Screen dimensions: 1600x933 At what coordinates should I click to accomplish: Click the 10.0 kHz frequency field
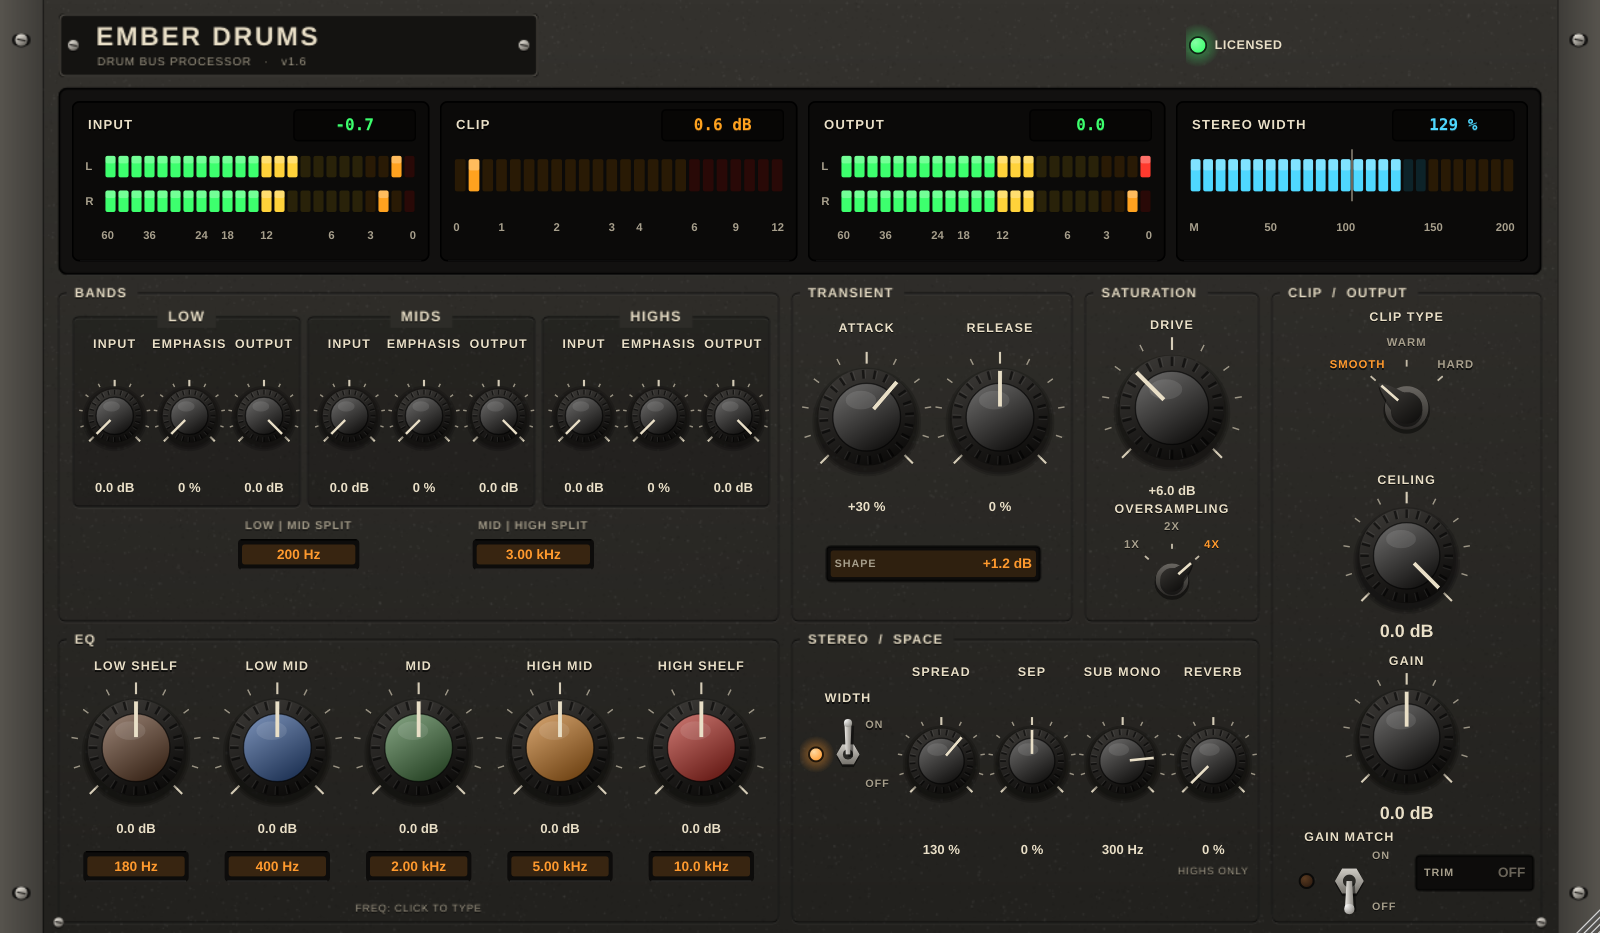(701, 866)
